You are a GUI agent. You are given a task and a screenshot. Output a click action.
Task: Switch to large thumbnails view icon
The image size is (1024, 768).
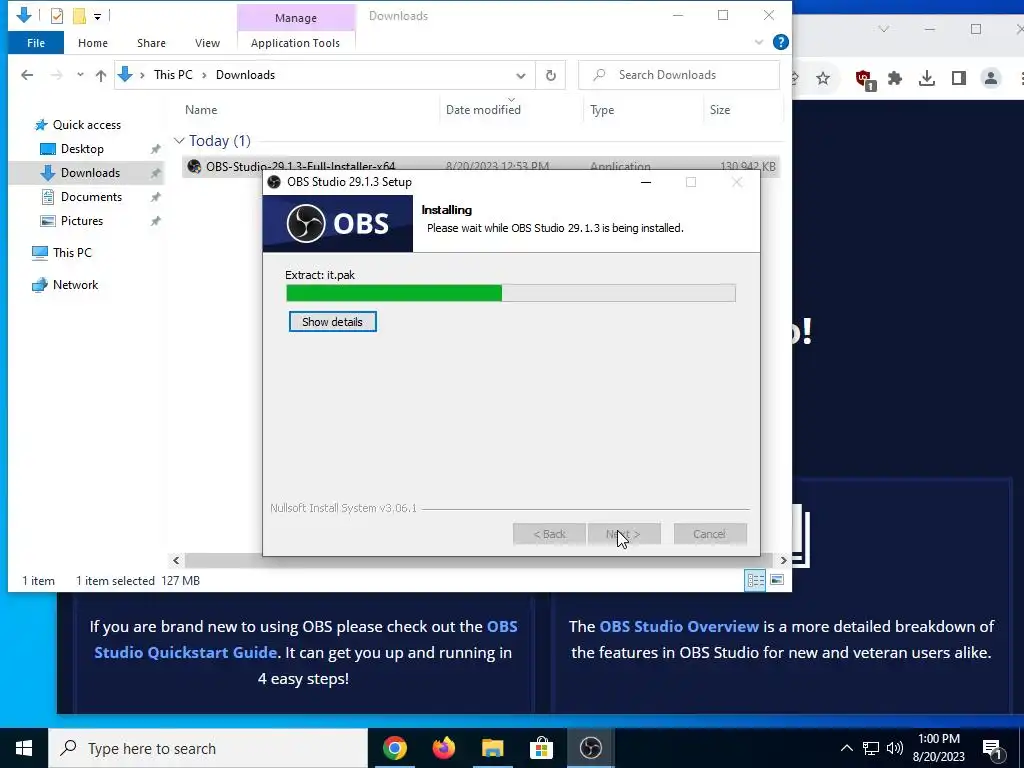click(777, 580)
